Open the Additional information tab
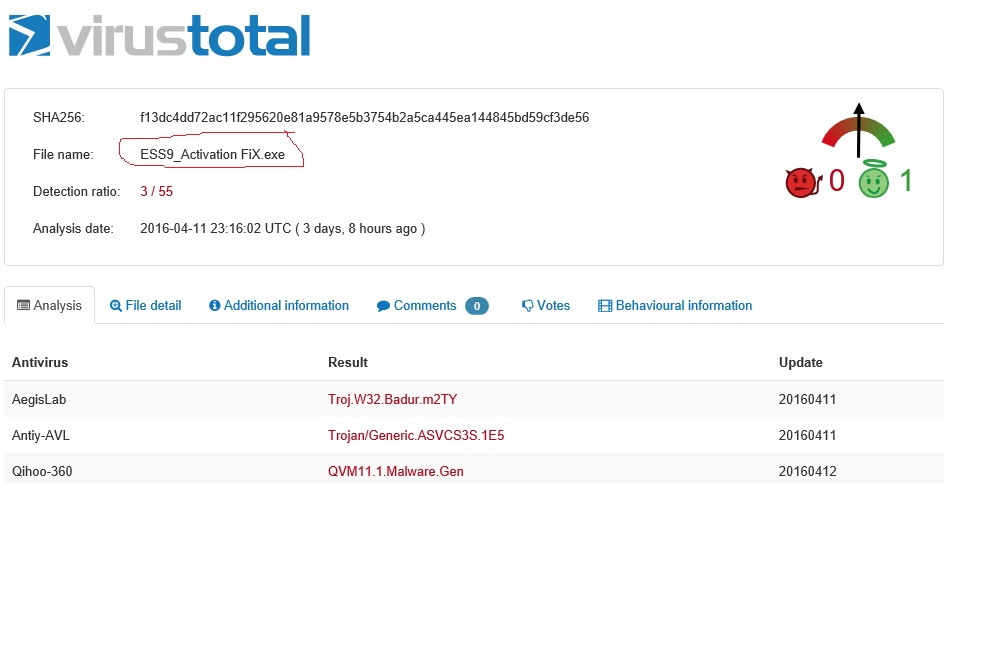This screenshot has height=667, width=985. coord(279,306)
